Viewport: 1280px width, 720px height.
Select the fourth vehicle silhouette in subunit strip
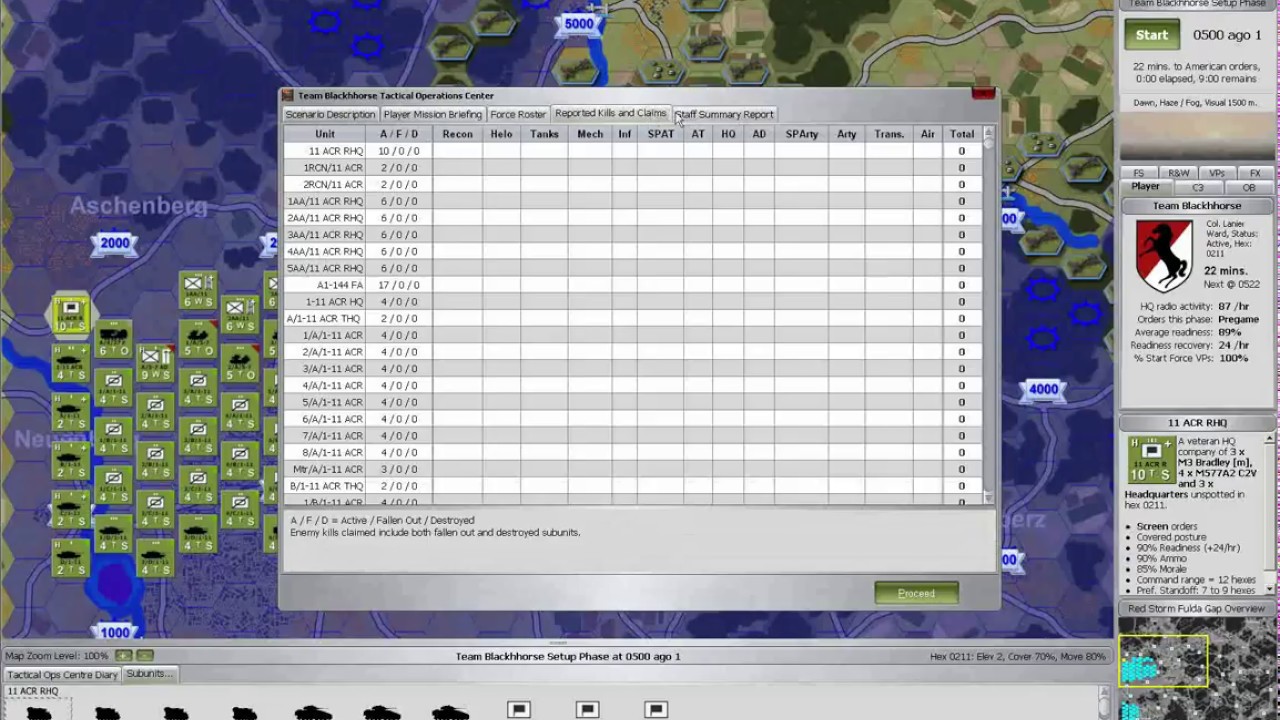point(244,712)
